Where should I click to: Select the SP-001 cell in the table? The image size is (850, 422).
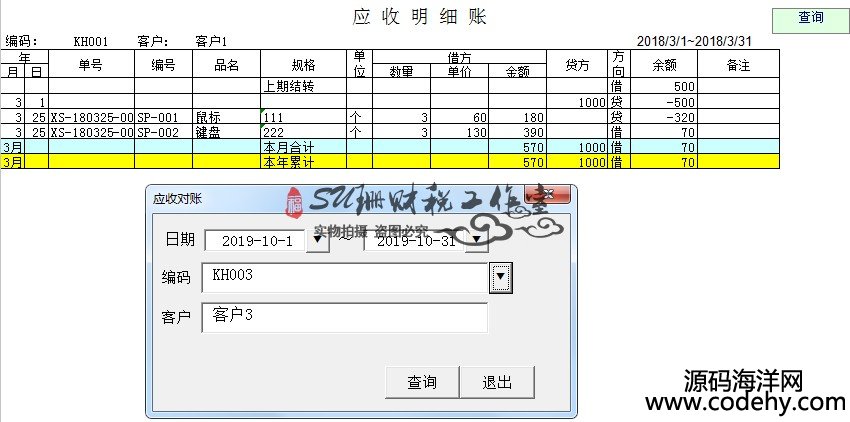click(x=163, y=117)
